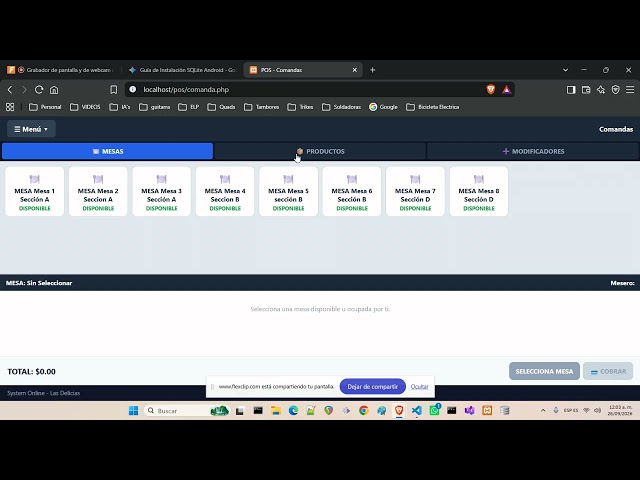
Task: Open the Google bookmark
Action: click(x=383, y=107)
